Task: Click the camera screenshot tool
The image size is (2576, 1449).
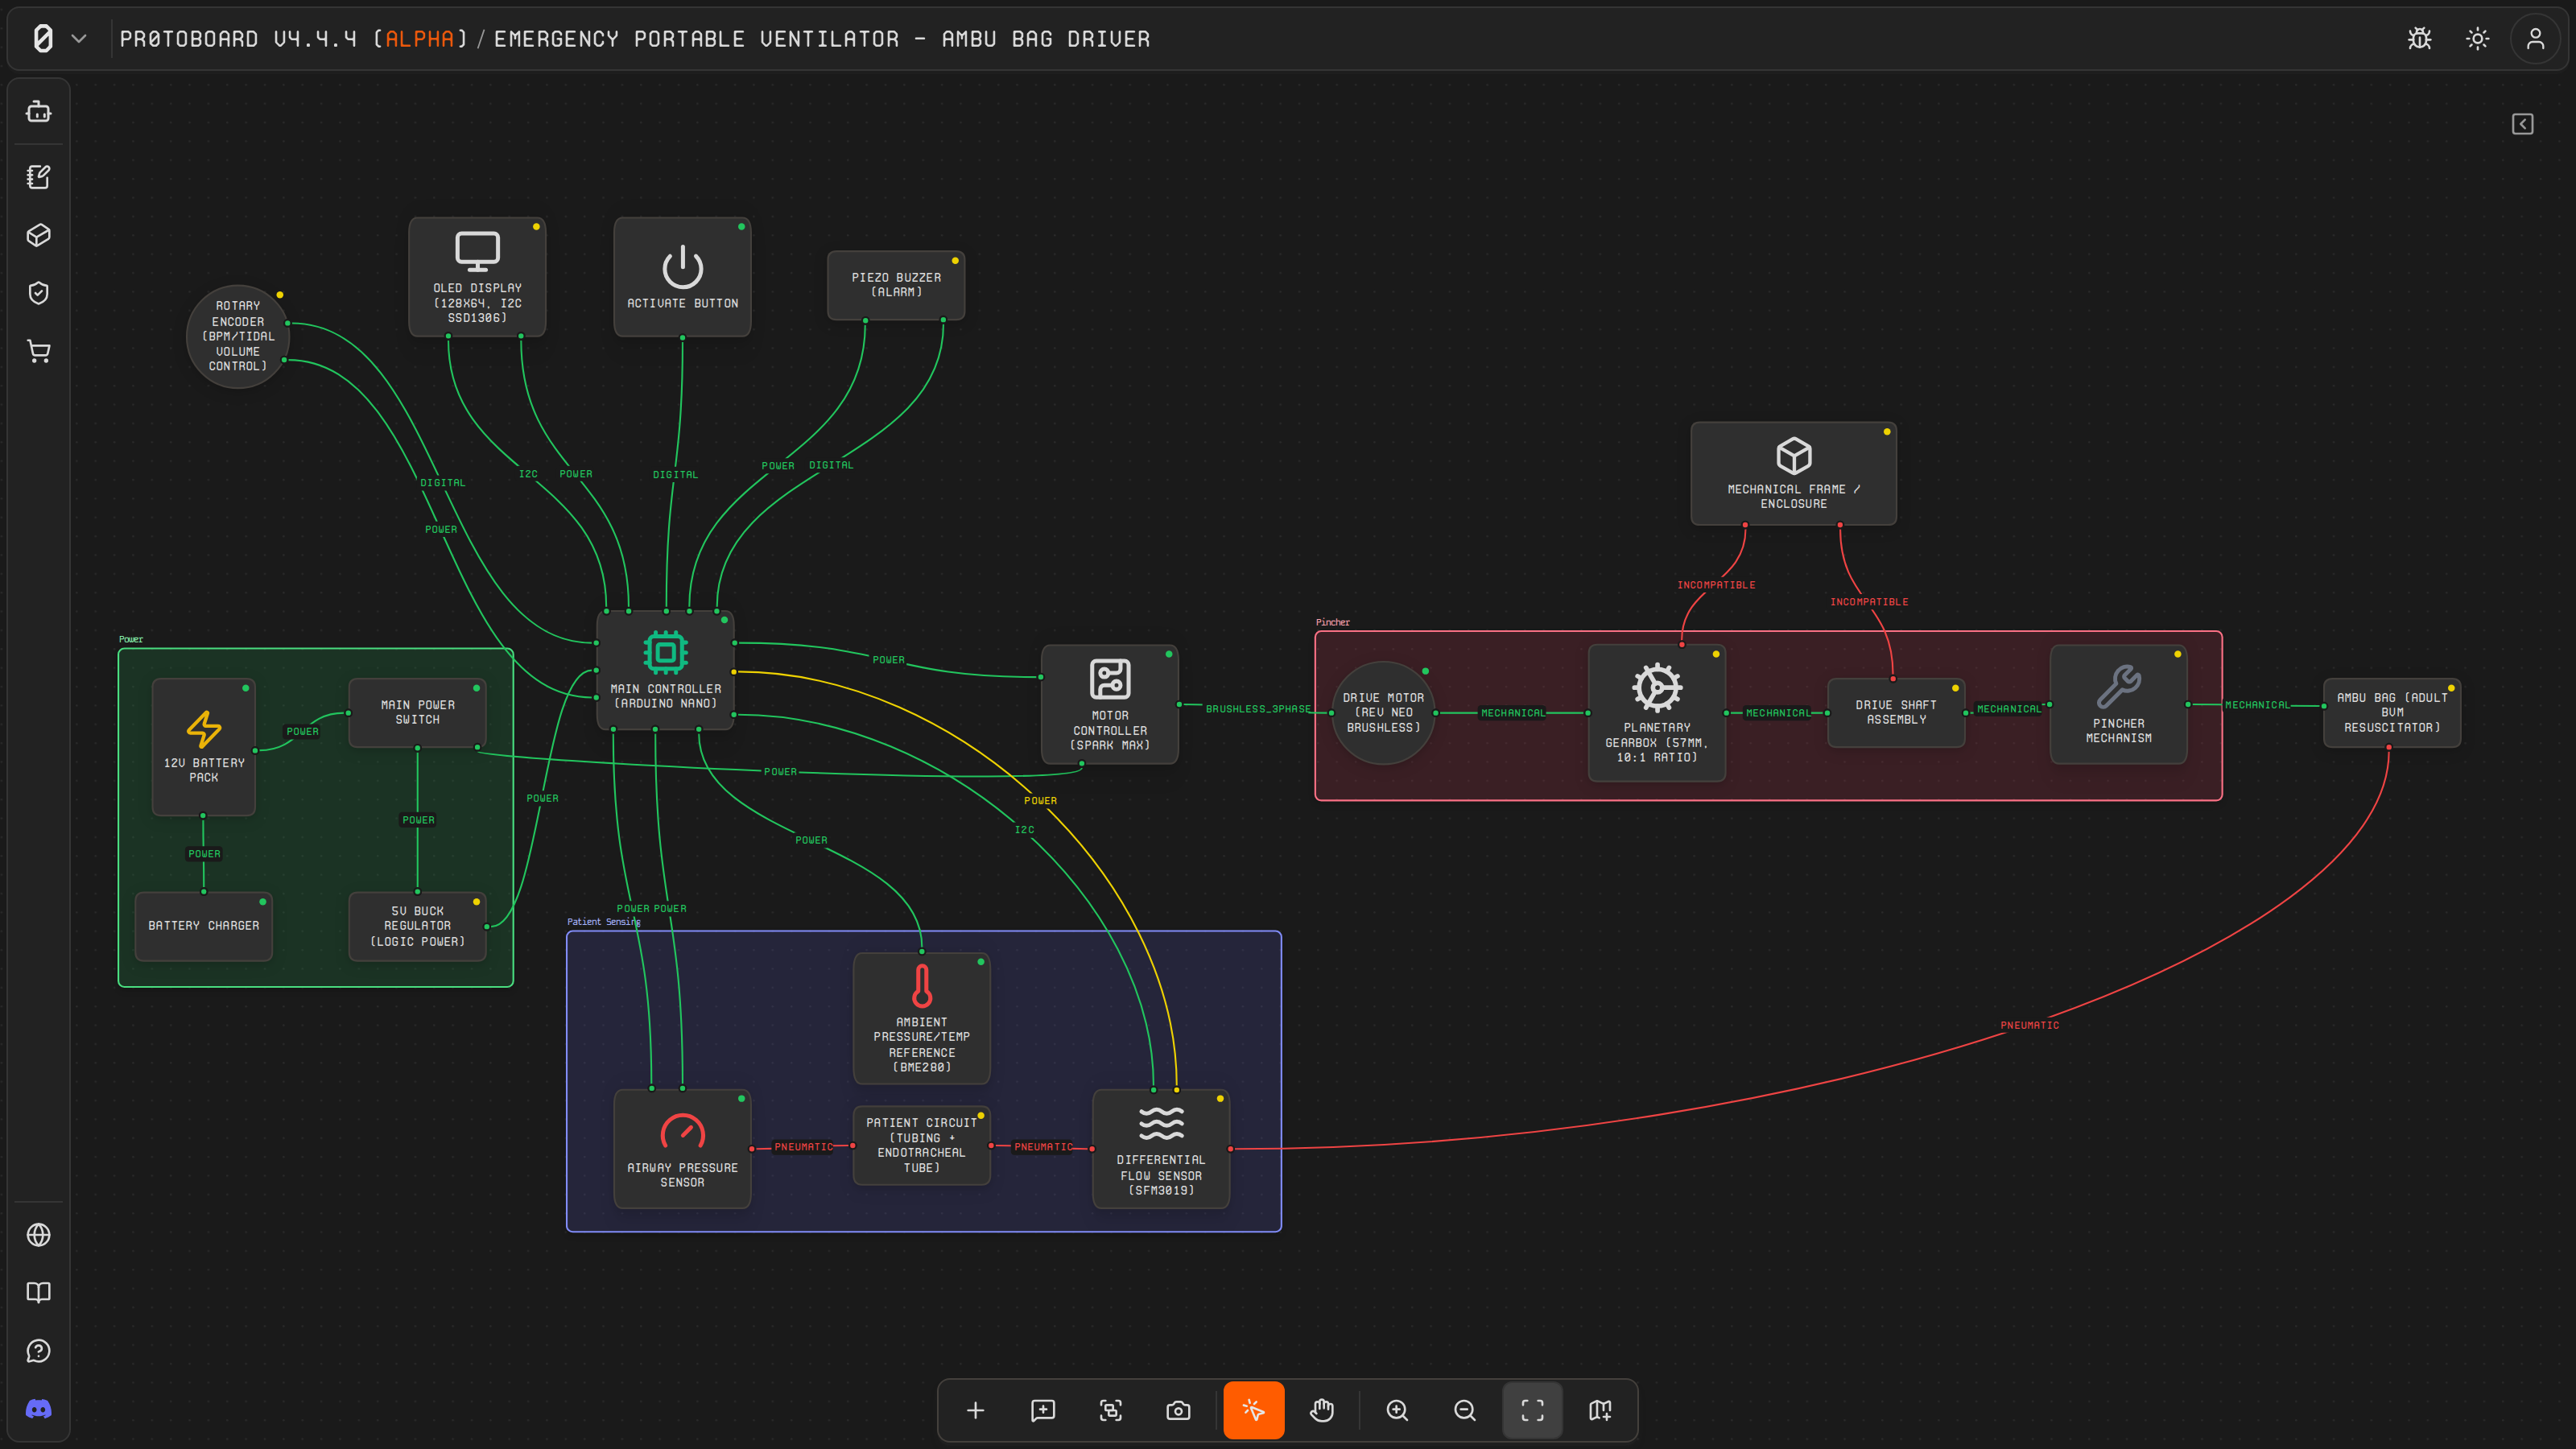Action: 1178,1410
